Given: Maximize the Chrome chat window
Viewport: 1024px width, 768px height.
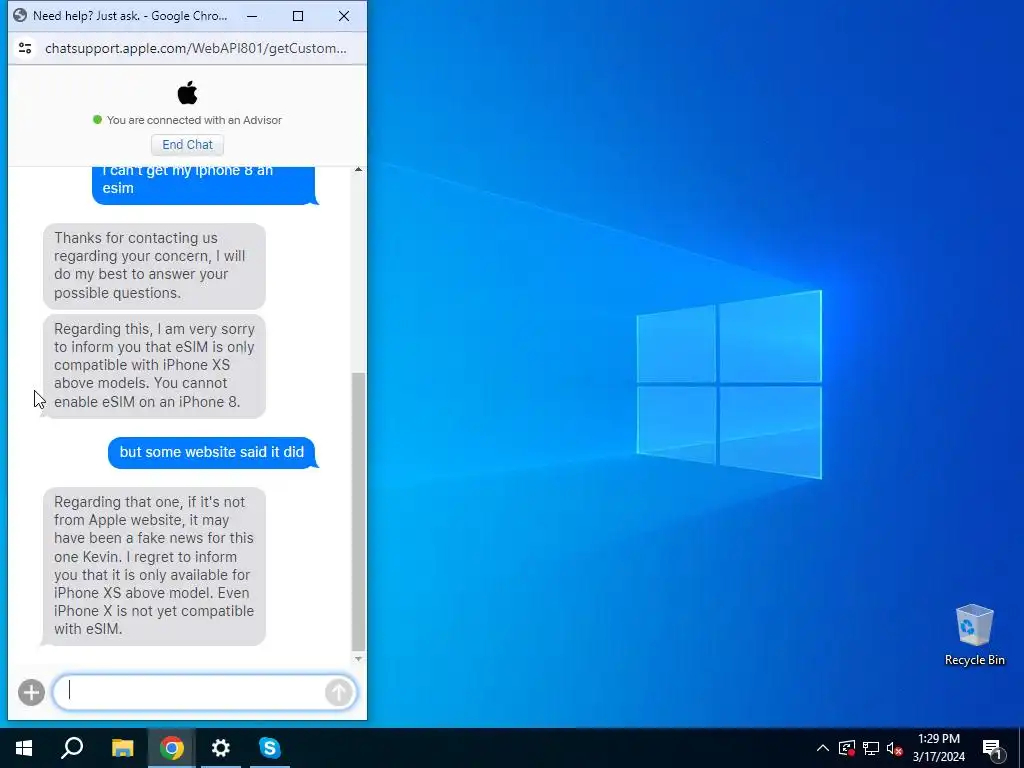Looking at the screenshot, I should [298, 16].
